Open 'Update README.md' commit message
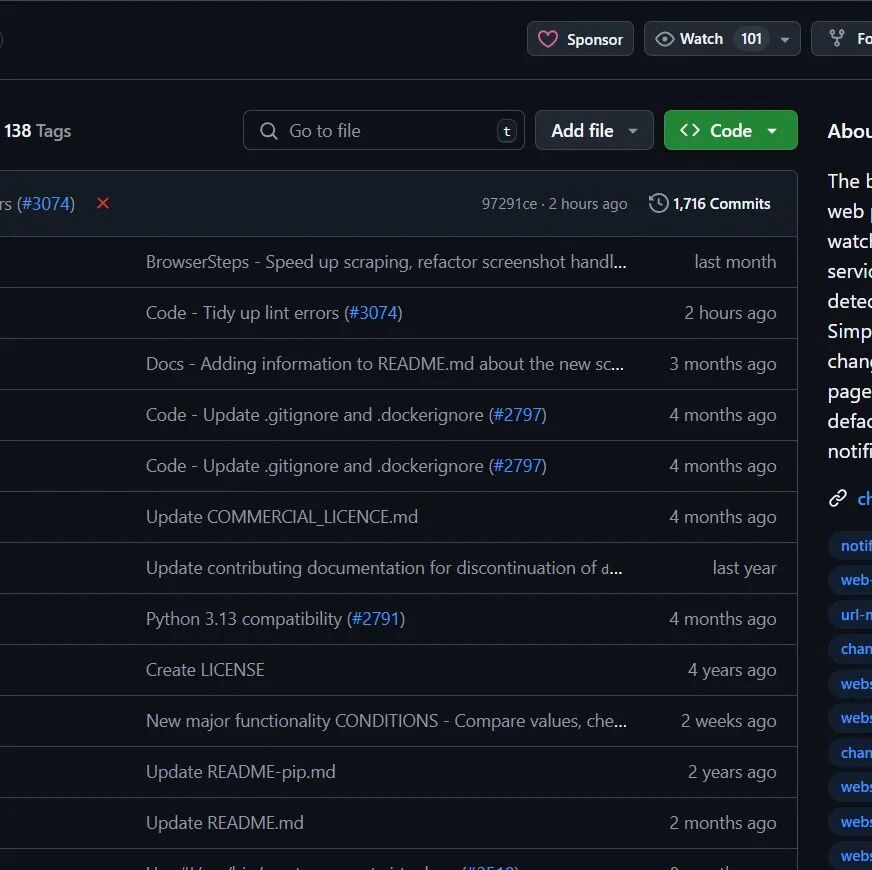Image resolution: width=872 pixels, height=870 pixels. (225, 823)
